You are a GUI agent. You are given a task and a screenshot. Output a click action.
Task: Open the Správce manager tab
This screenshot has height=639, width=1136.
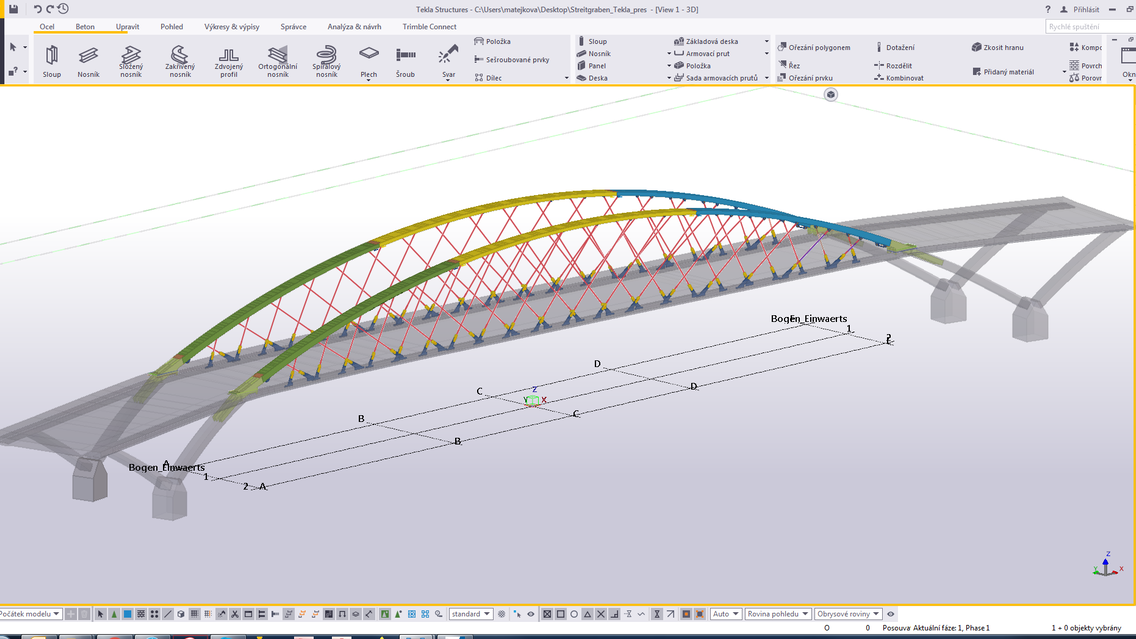(293, 26)
